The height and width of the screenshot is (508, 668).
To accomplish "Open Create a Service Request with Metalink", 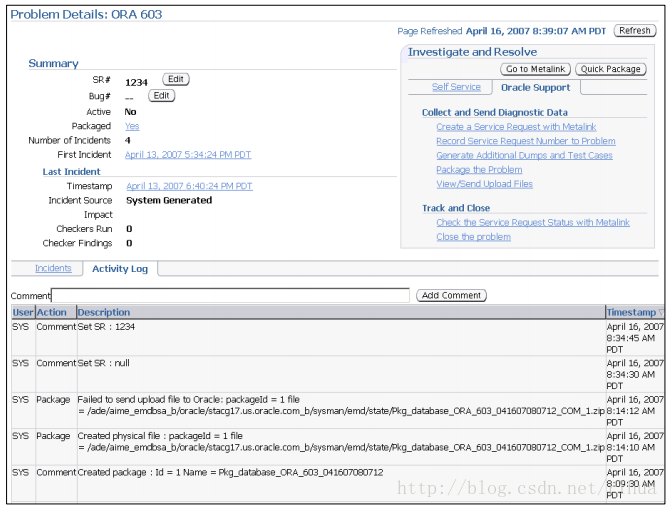I will pos(516,127).
